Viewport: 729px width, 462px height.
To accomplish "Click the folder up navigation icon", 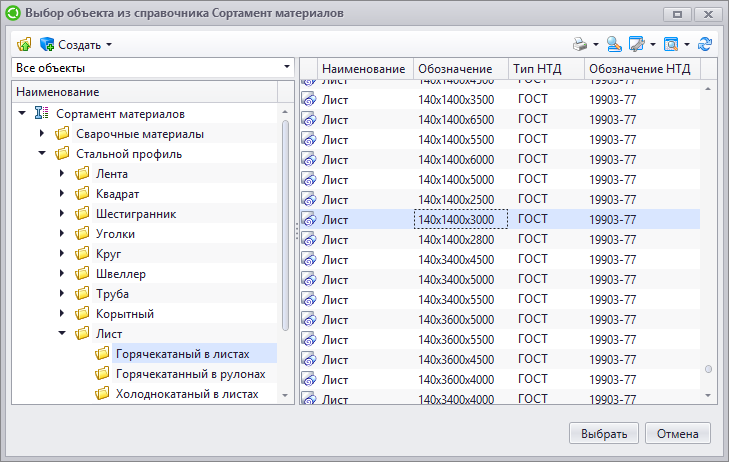I will pos(24,45).
